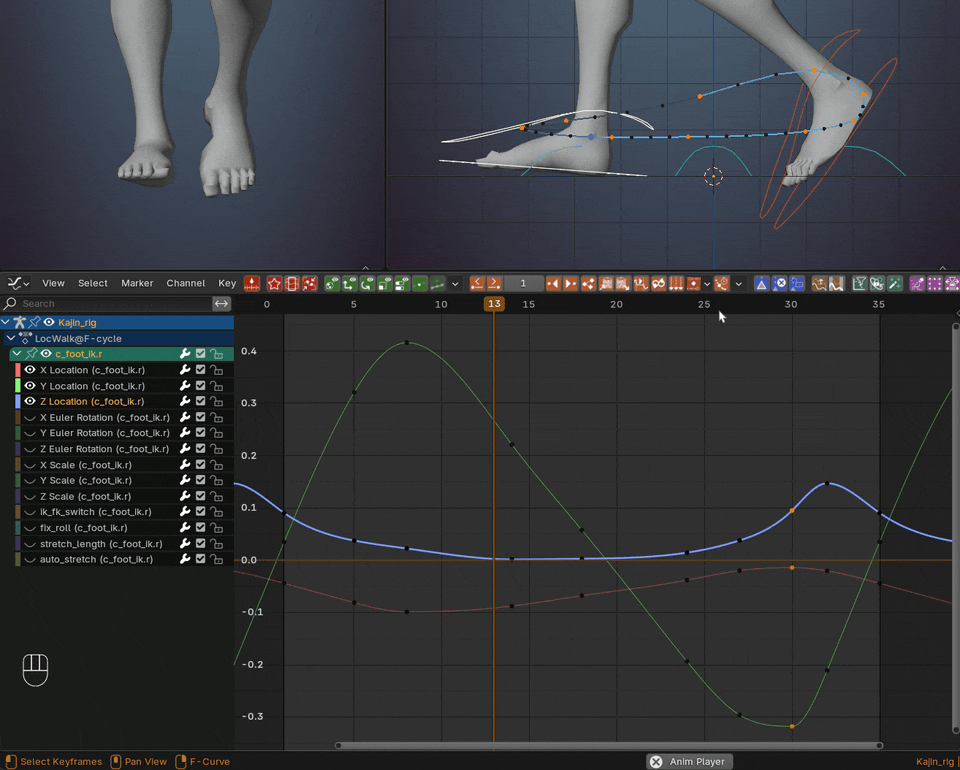Image resolution: width=960 pixels, height=770 pixels.
Task: Open the dropdown right of the orange keyframe-diamond icon
Action: (707, 283)
